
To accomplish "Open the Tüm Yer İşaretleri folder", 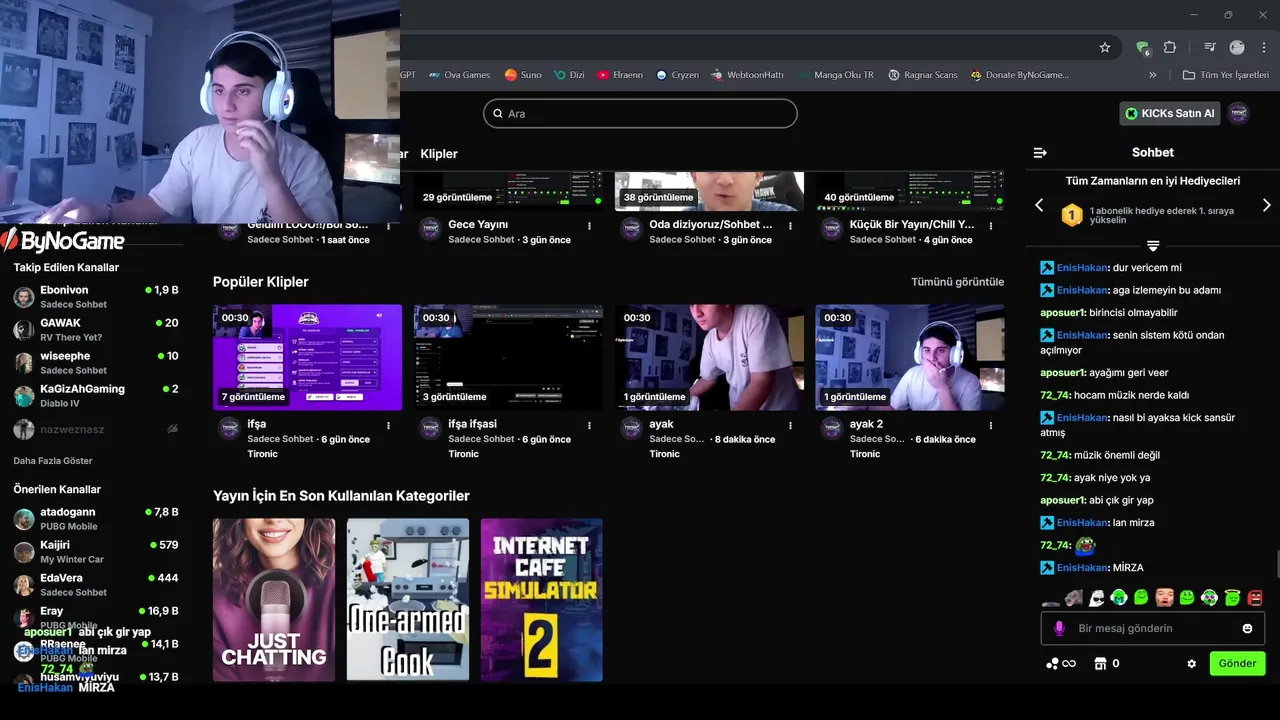I will pos(1225,75).
